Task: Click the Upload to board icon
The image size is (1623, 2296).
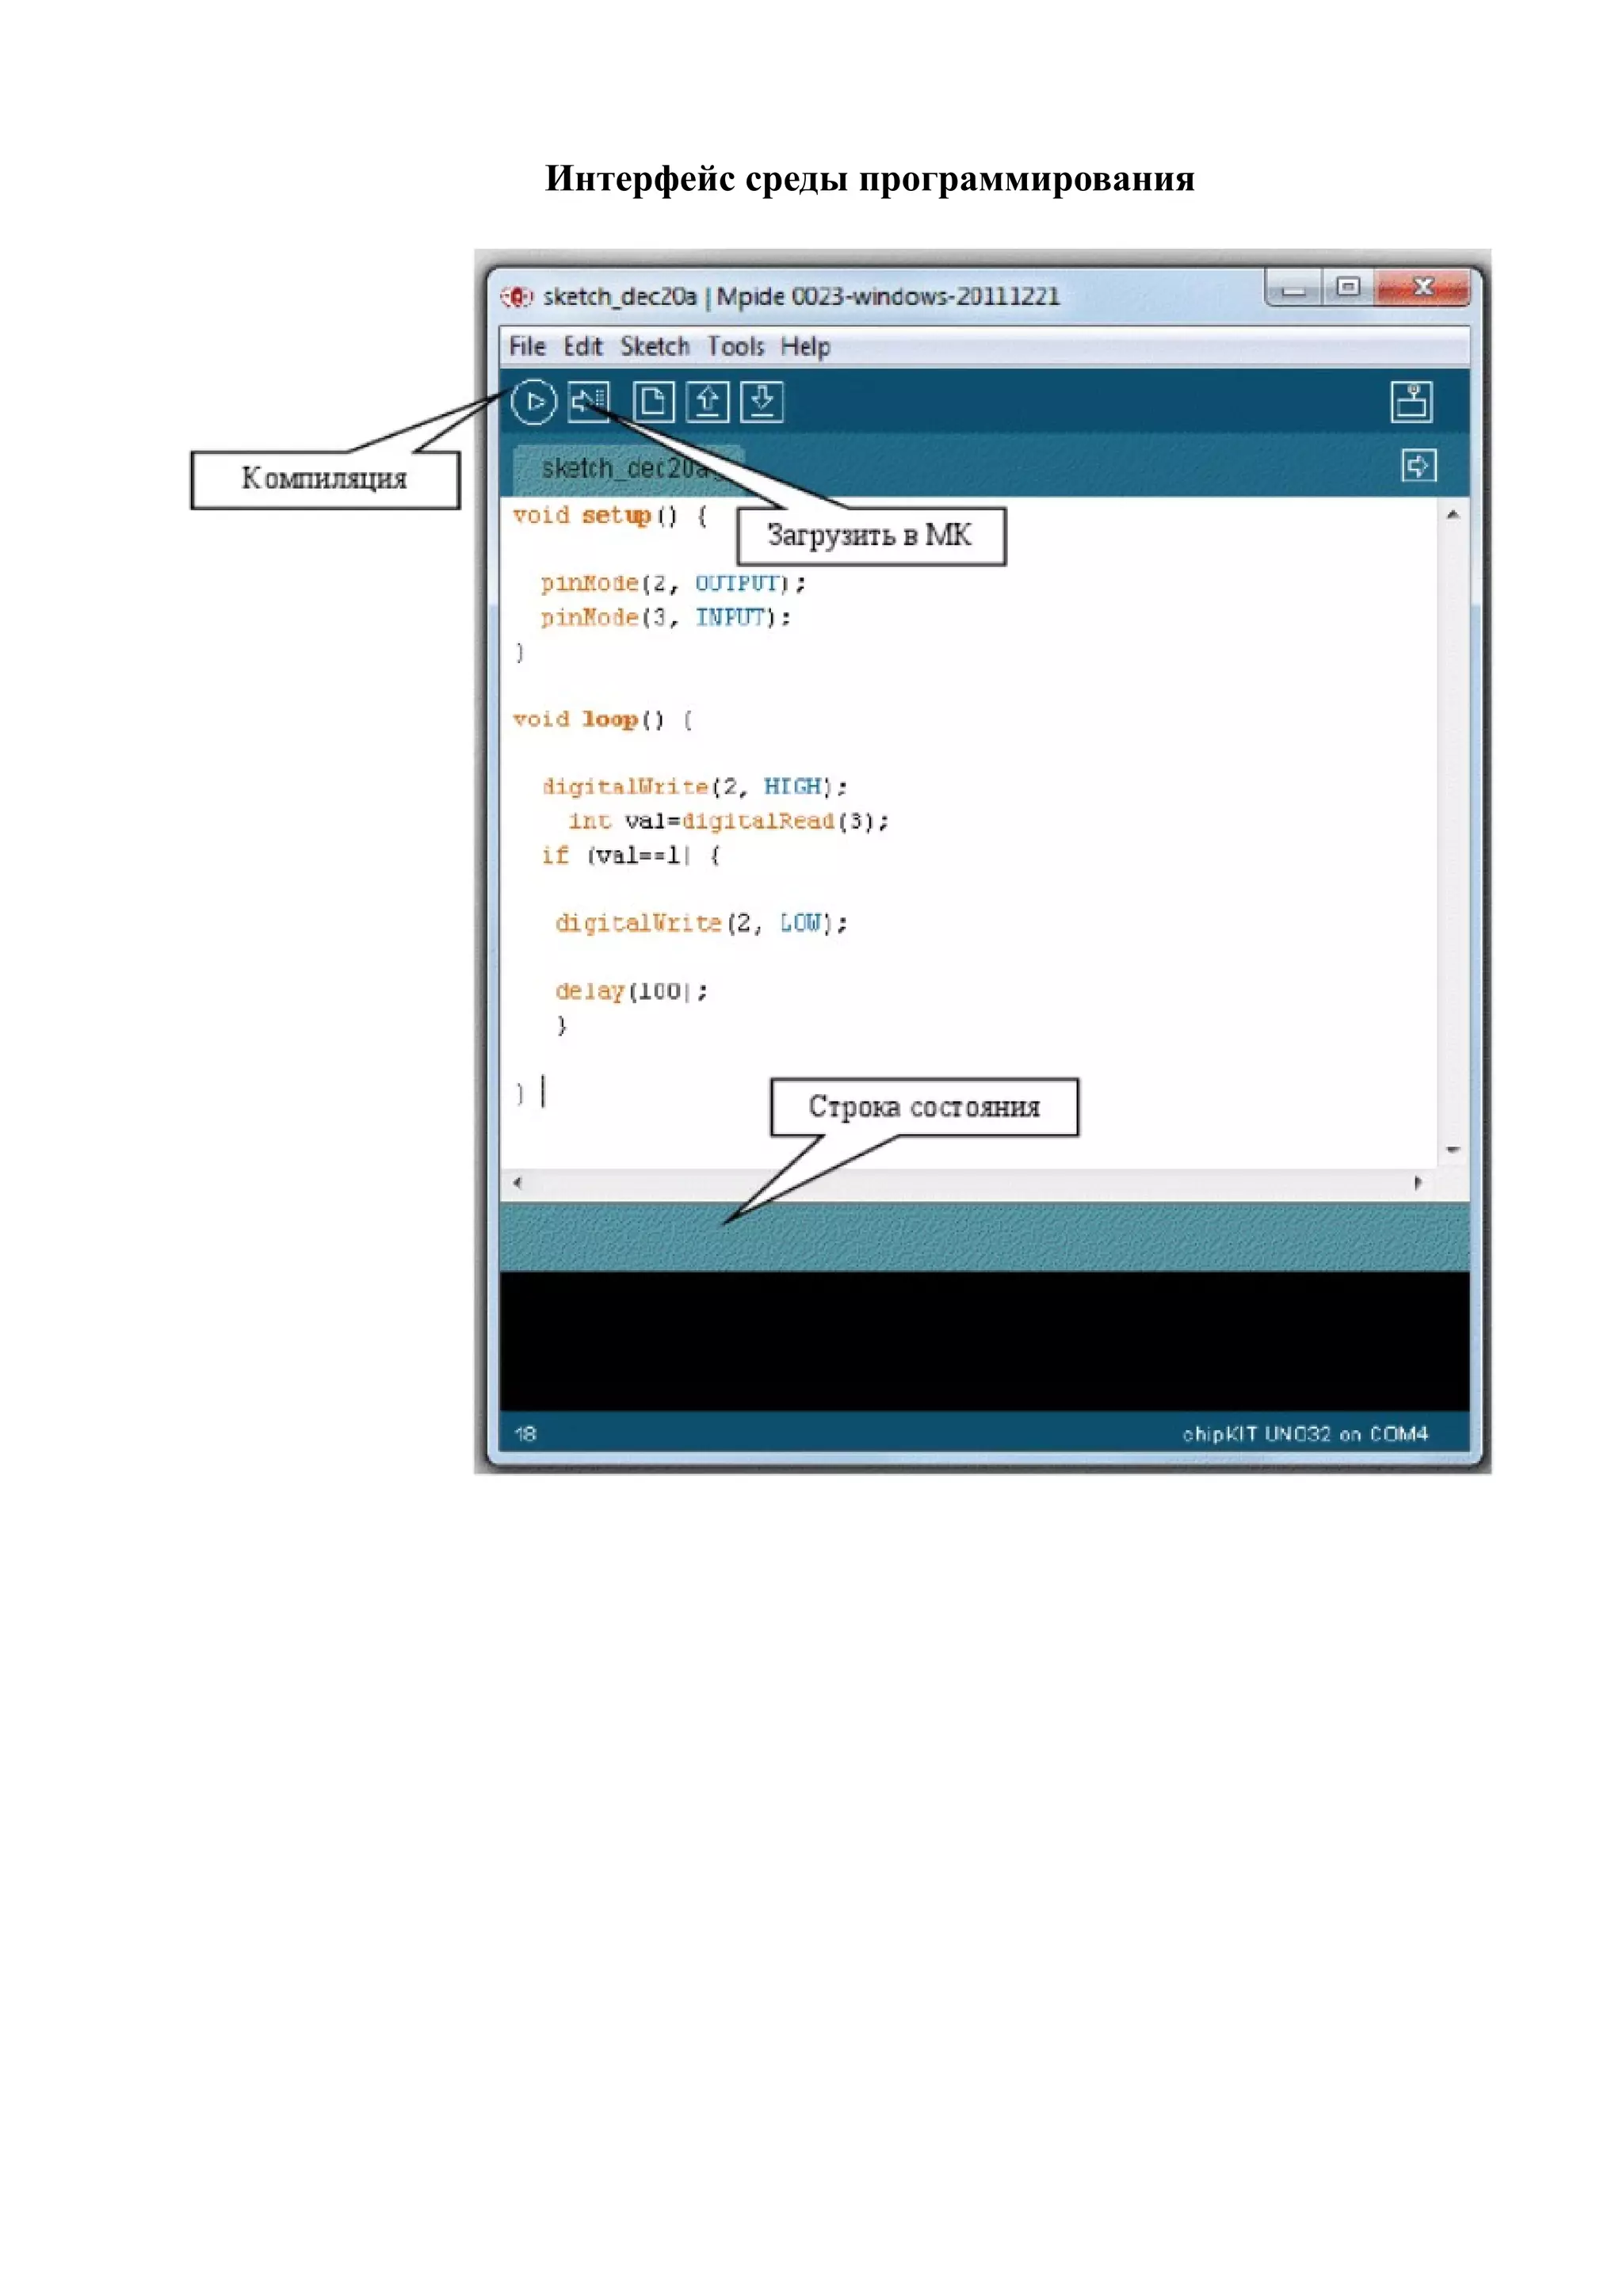Action: (588, 402)
